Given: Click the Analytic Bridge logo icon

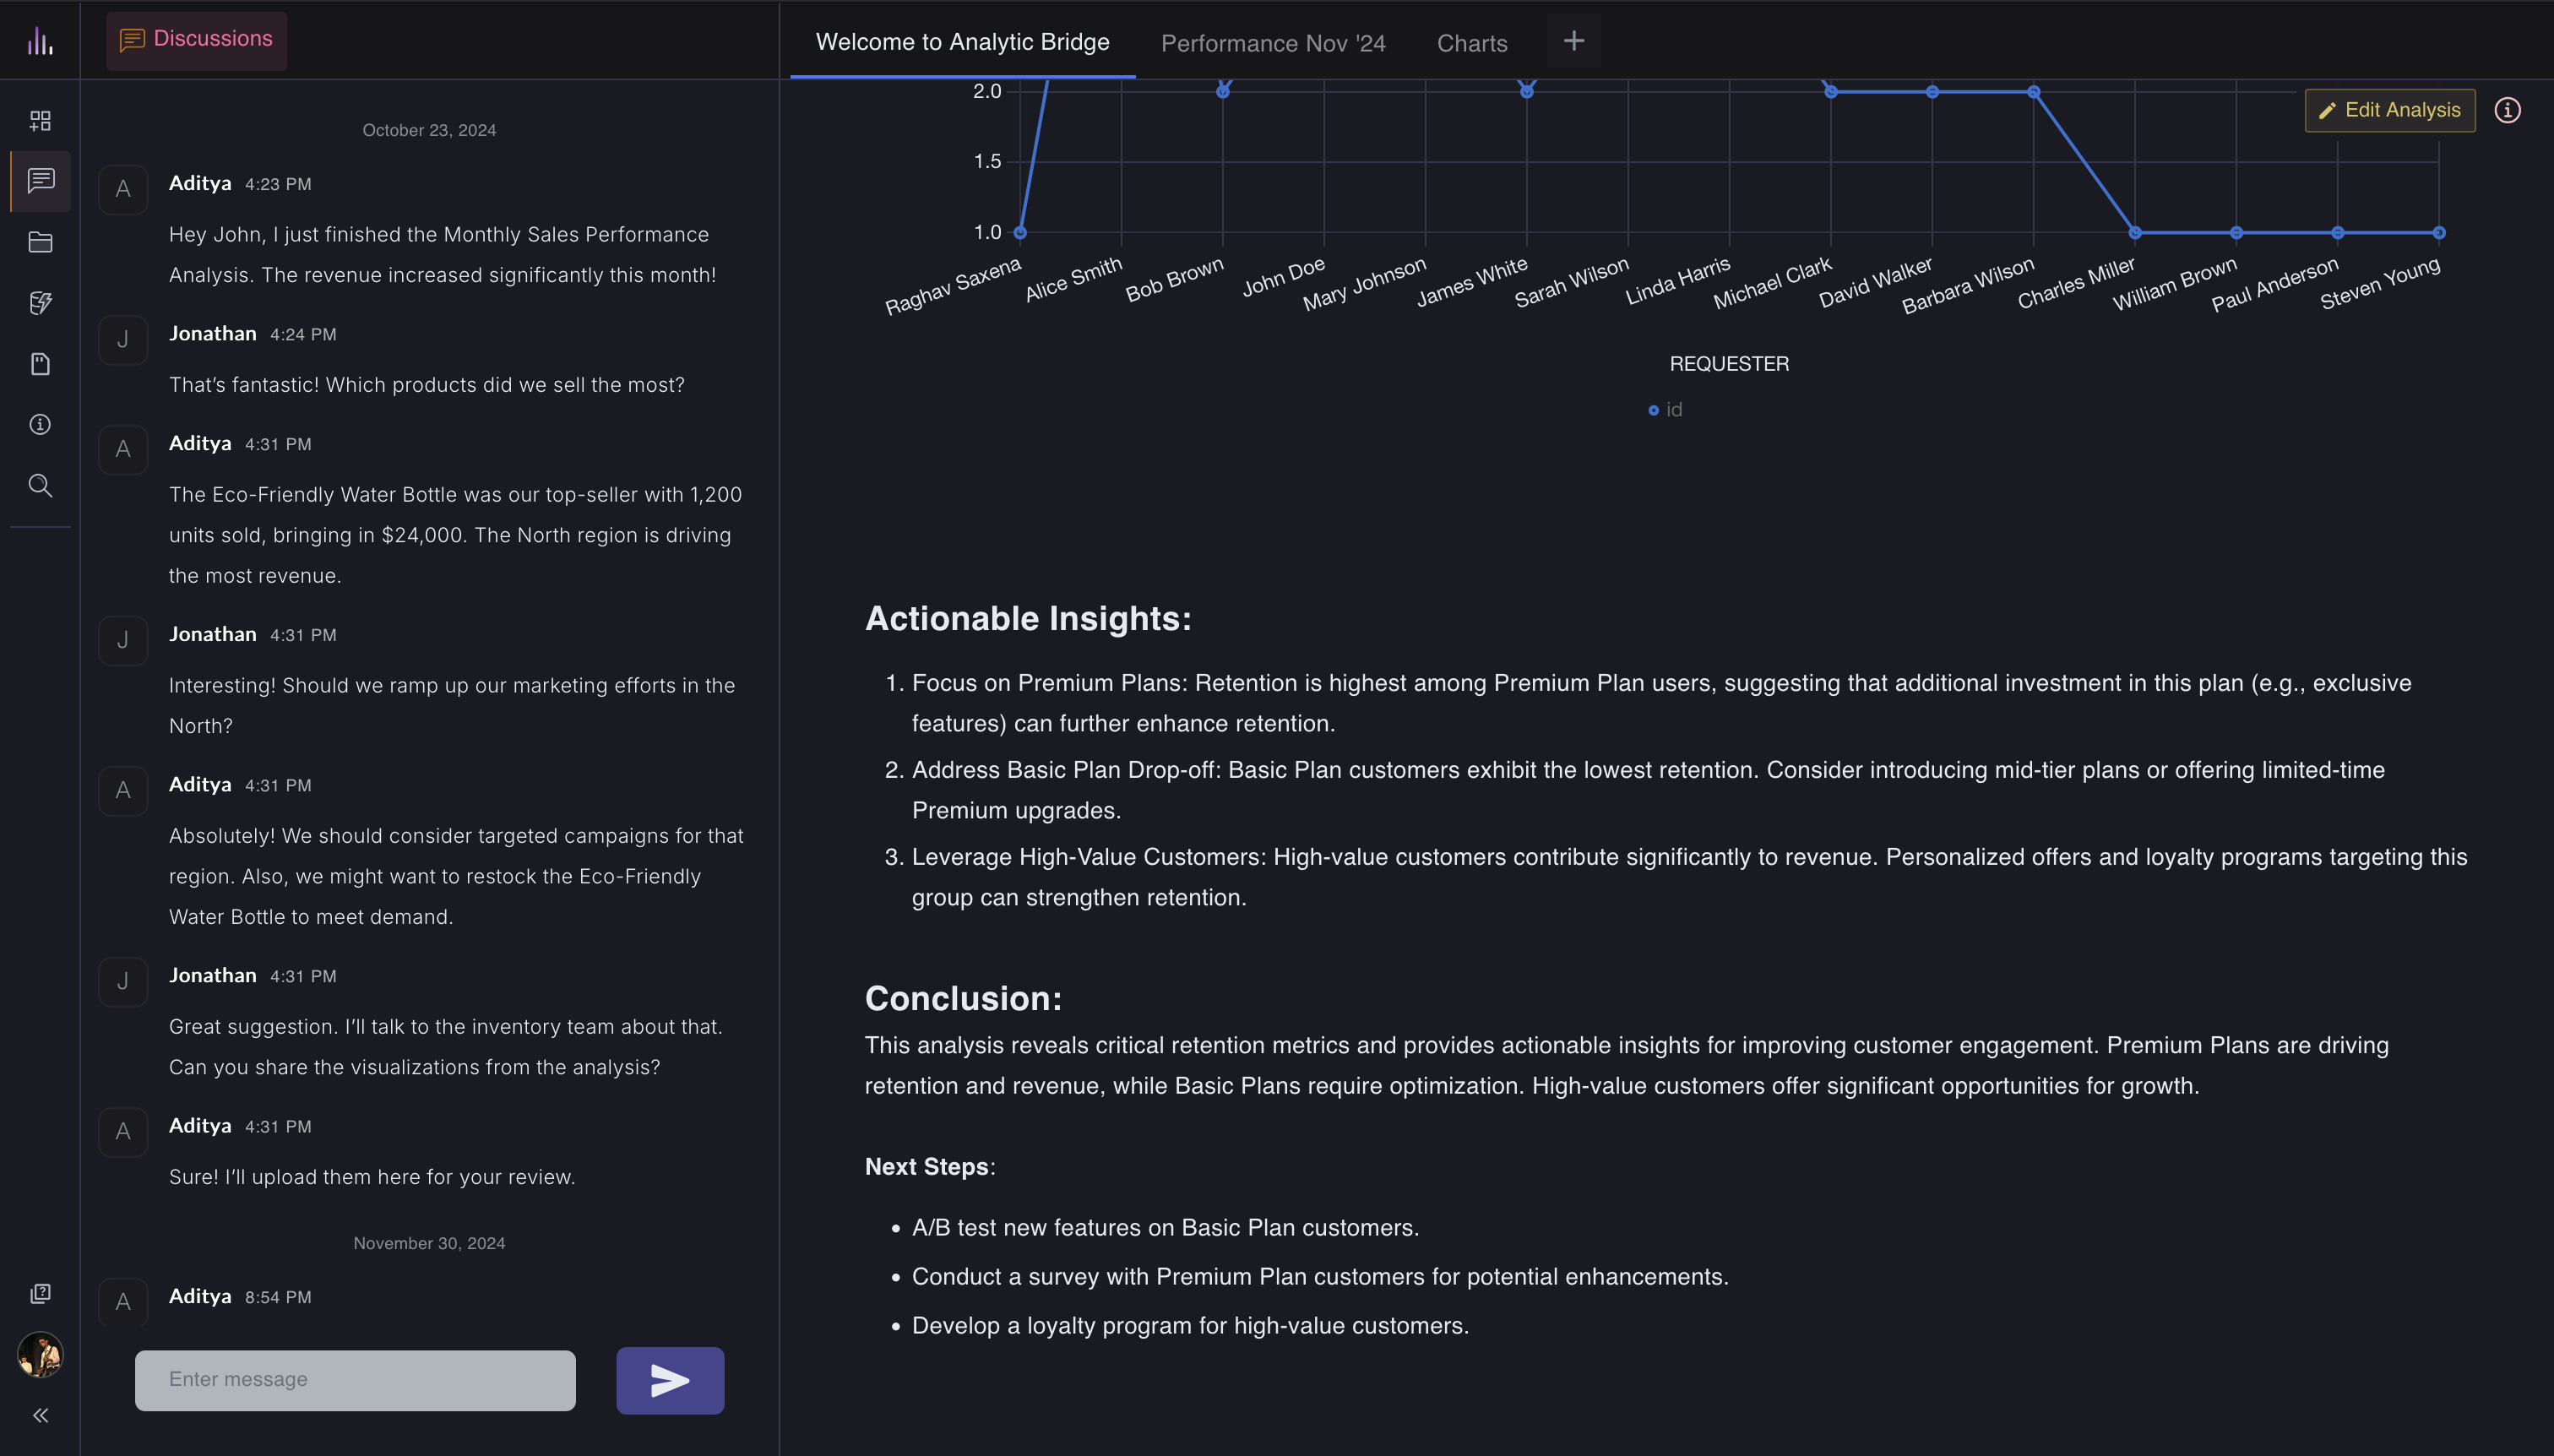Looking at the screenshot, I should (40, 41).
